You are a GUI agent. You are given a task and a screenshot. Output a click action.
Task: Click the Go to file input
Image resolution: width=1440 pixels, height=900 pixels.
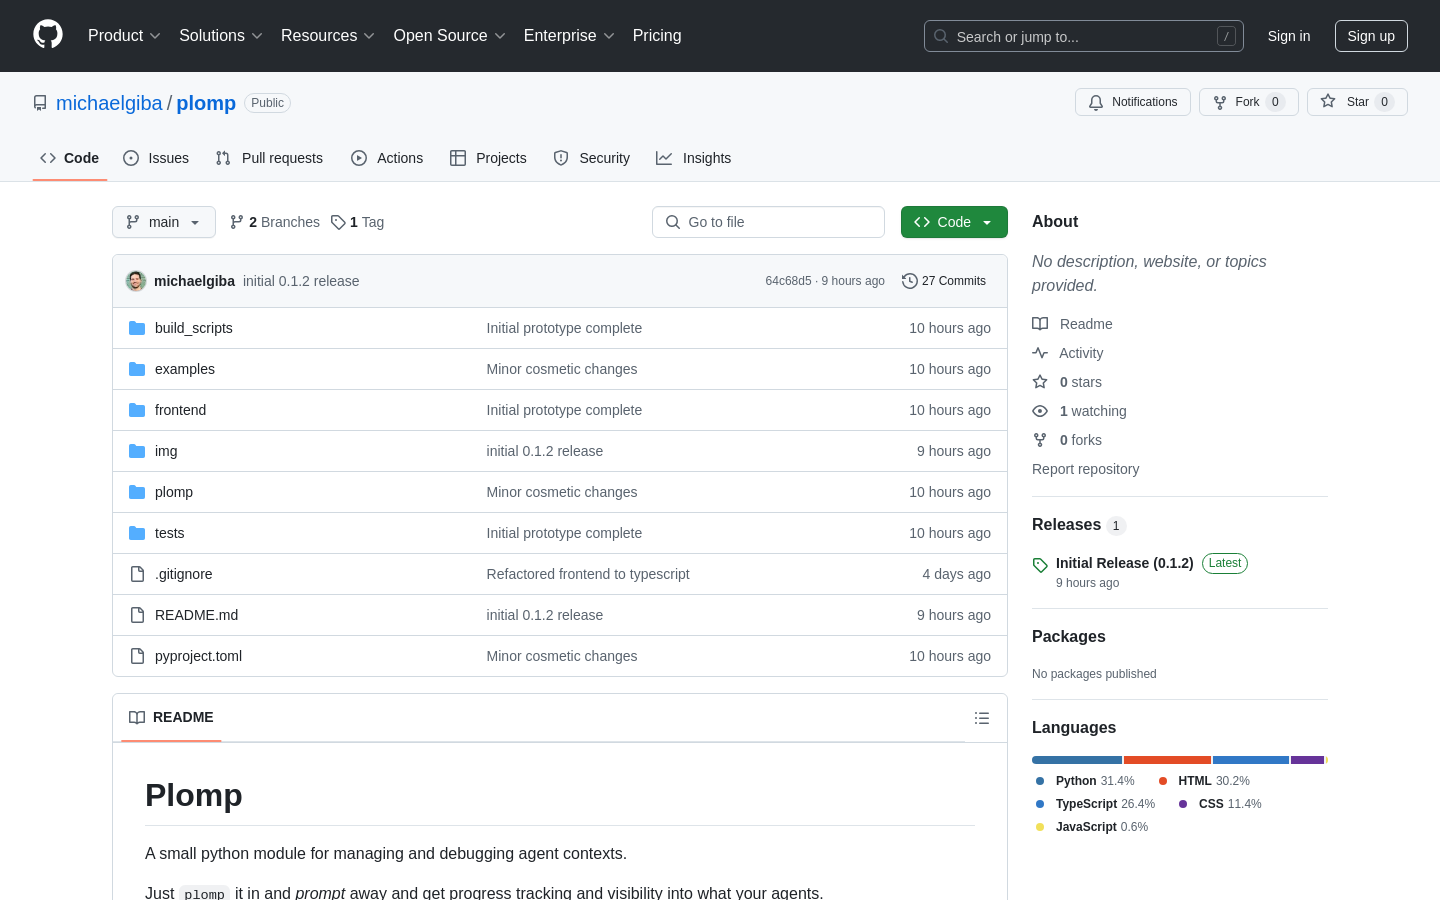coord(768,222)
